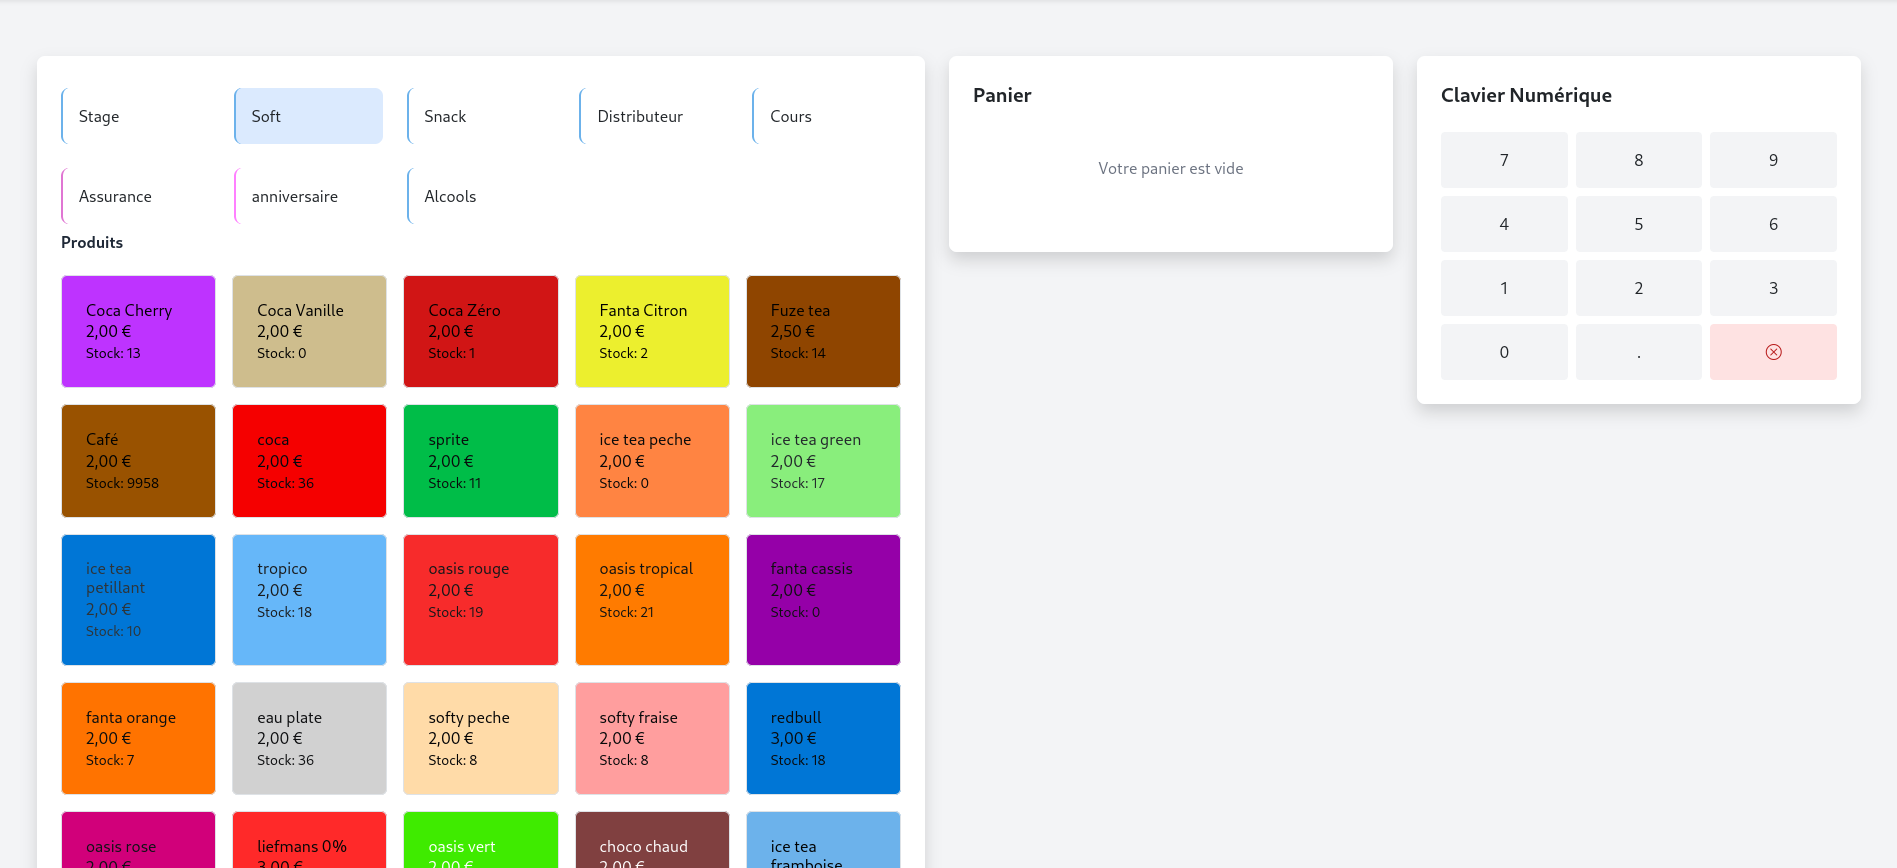1897x868 pixels.
Task: Tap keypad digit 3
Action: (1773, 288)
